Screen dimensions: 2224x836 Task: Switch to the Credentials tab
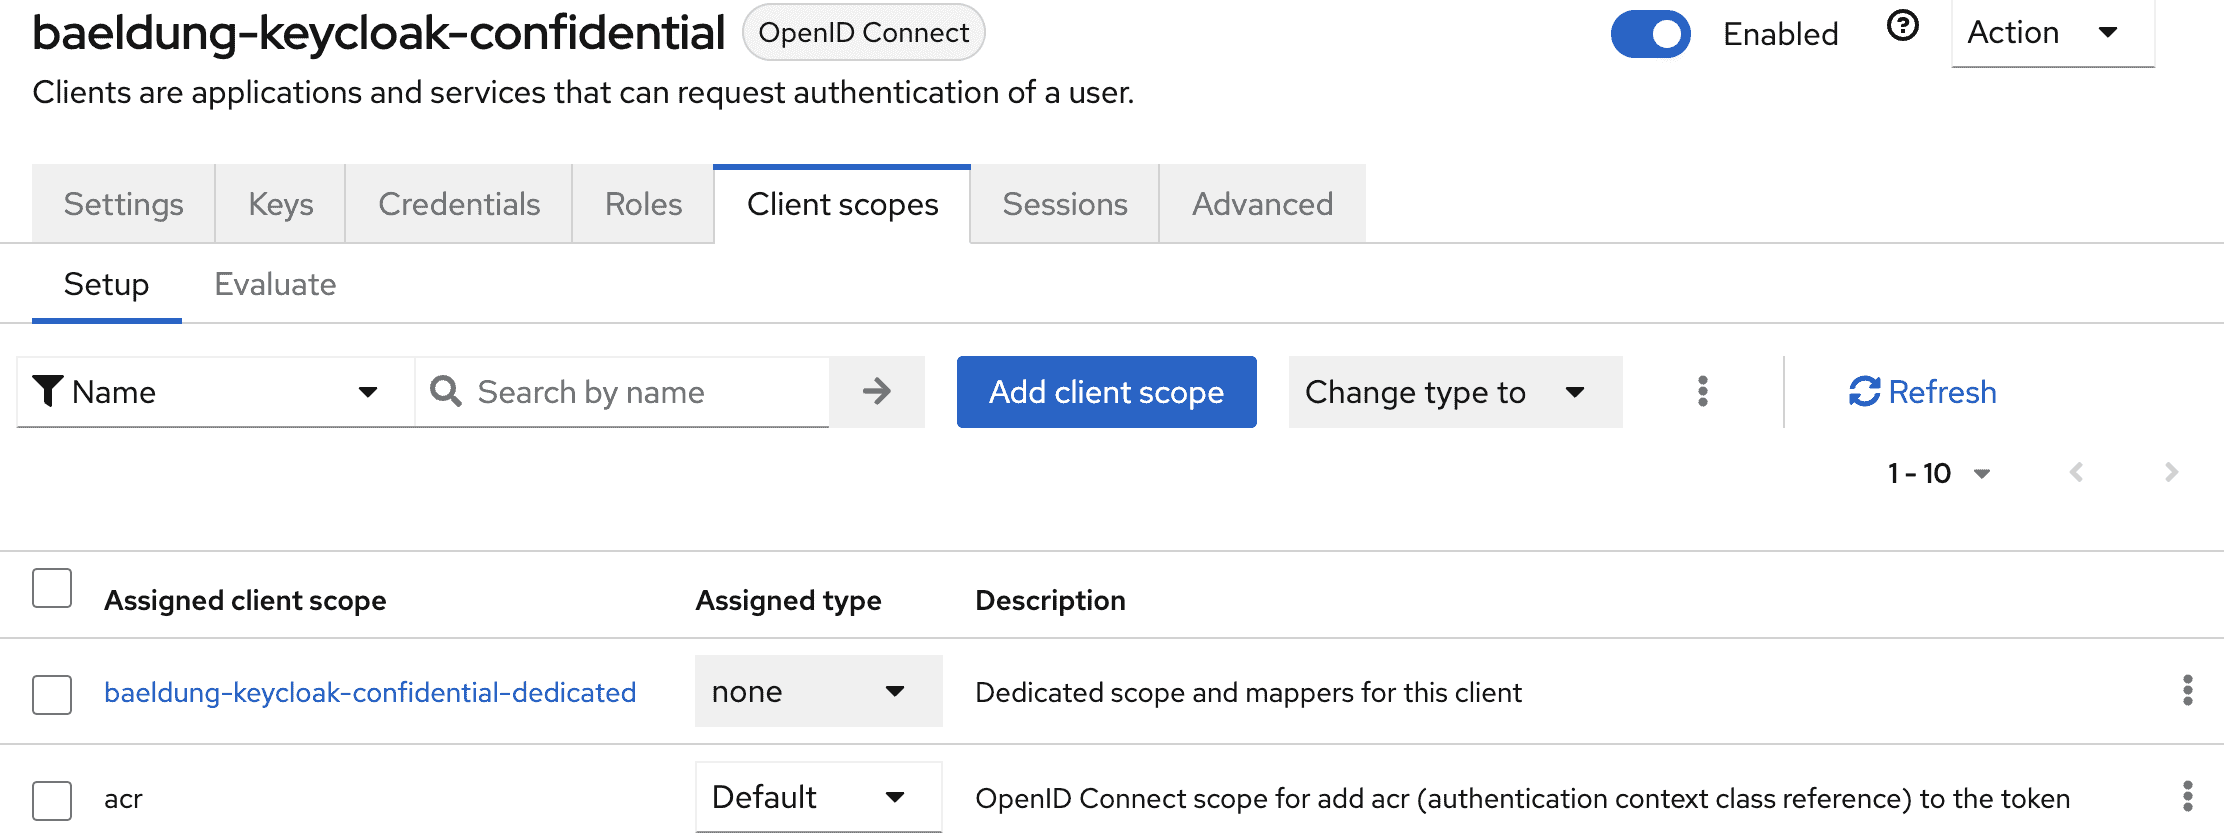tap(459, 204)
